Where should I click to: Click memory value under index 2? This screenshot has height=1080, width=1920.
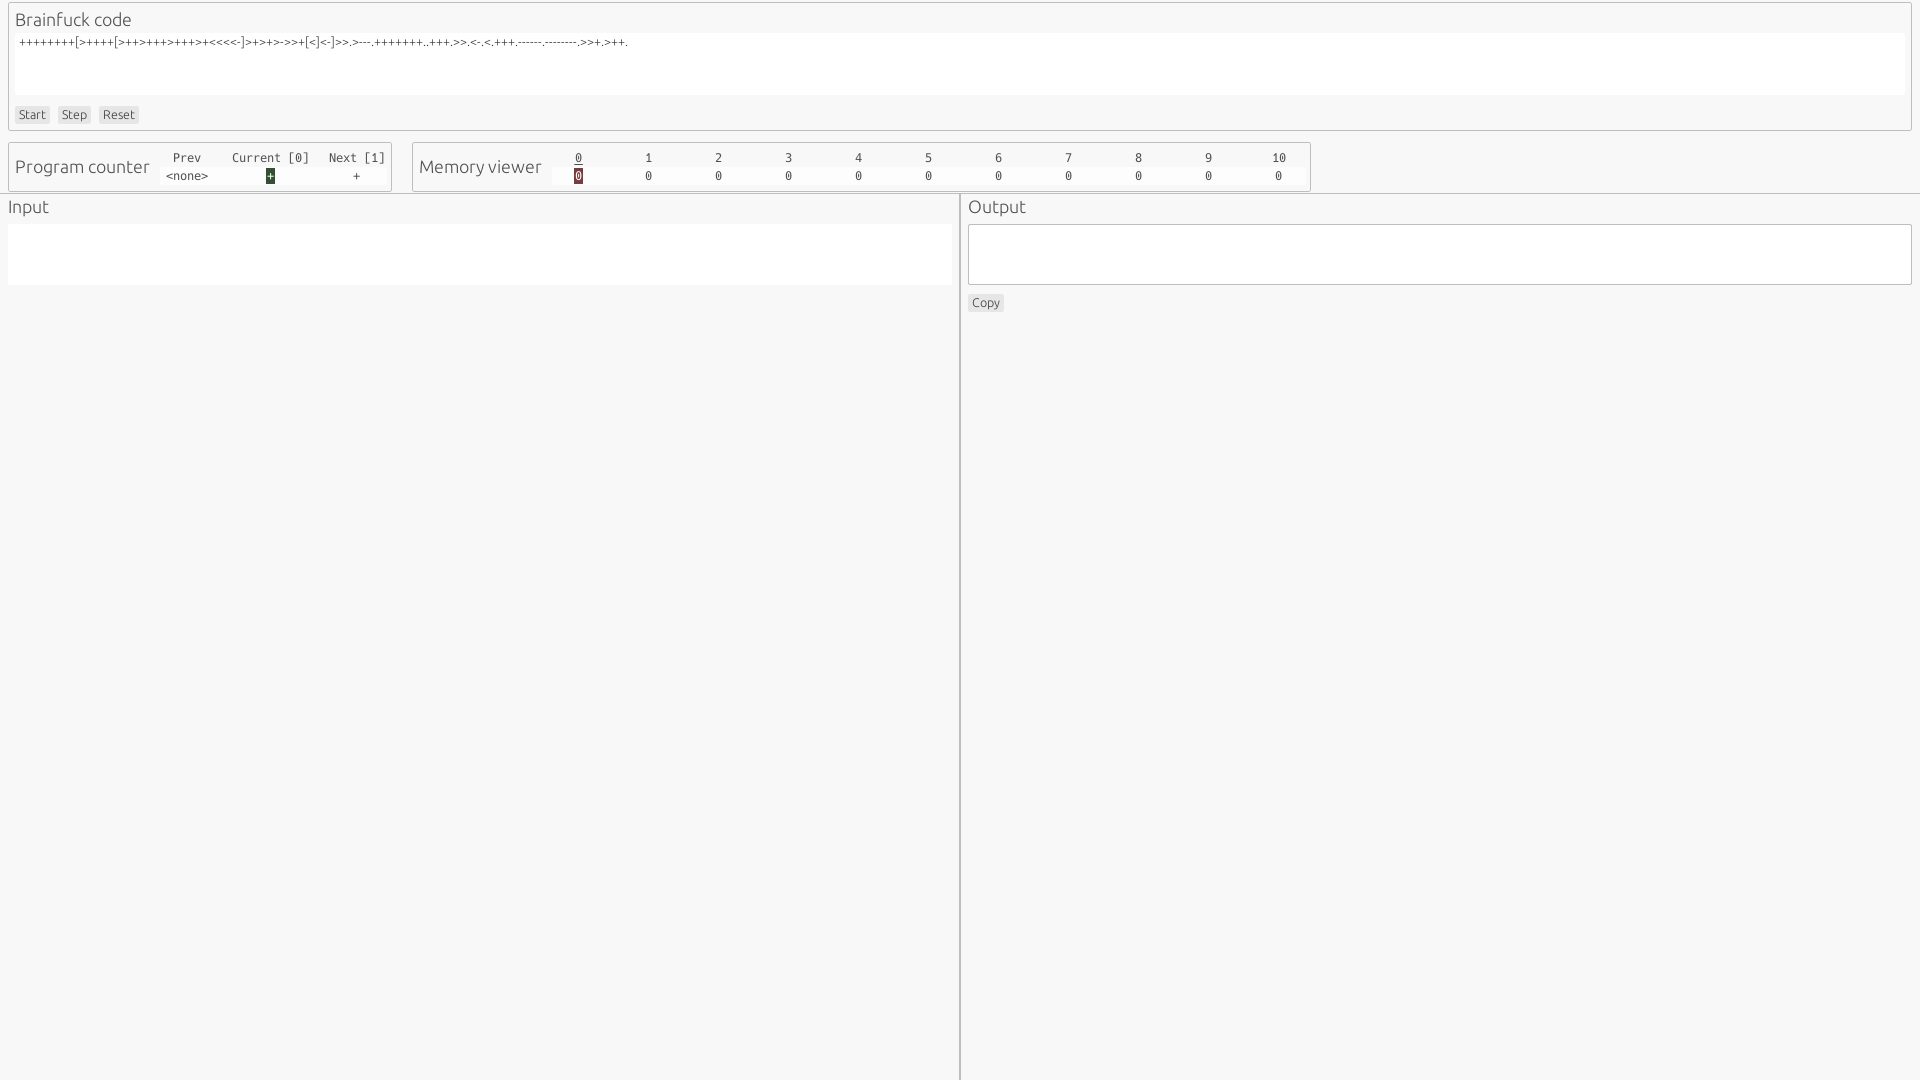click(x=718, y=176)
